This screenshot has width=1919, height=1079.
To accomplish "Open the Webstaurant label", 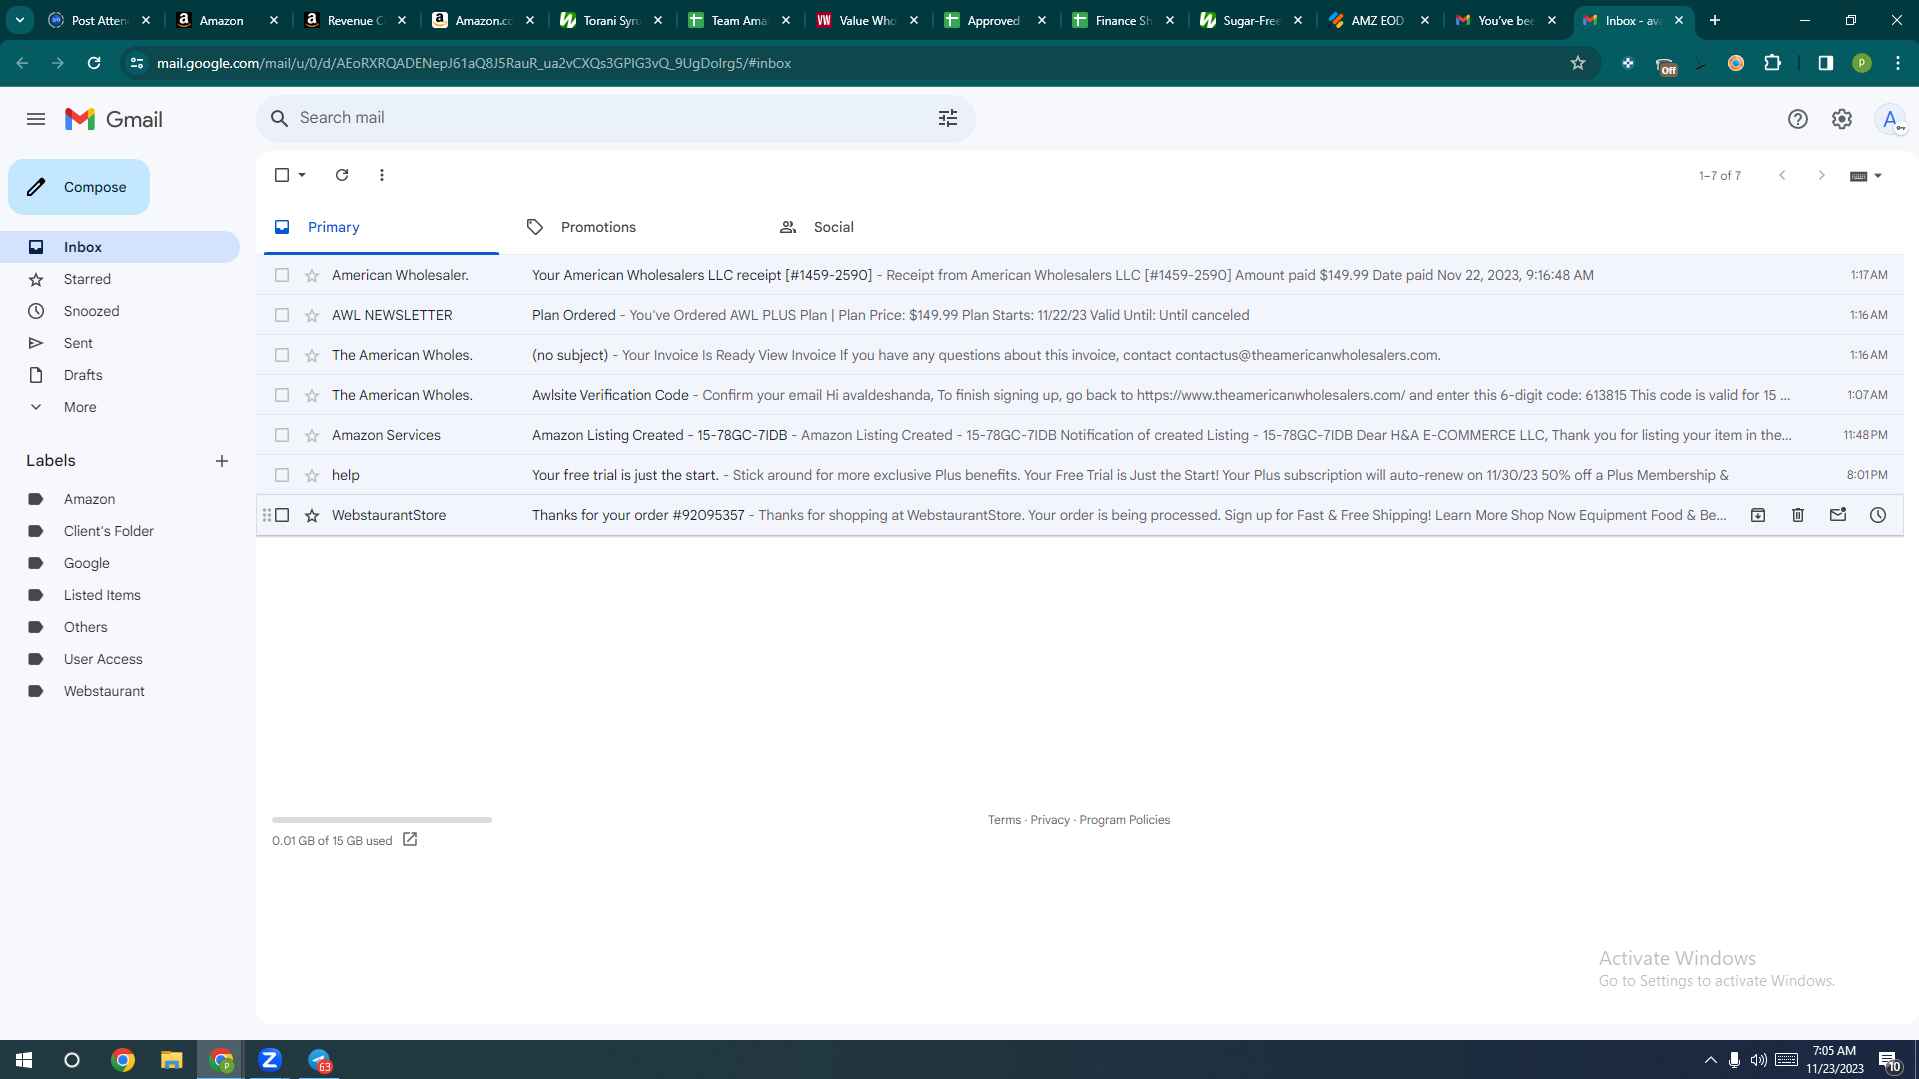I will (104, 691).
